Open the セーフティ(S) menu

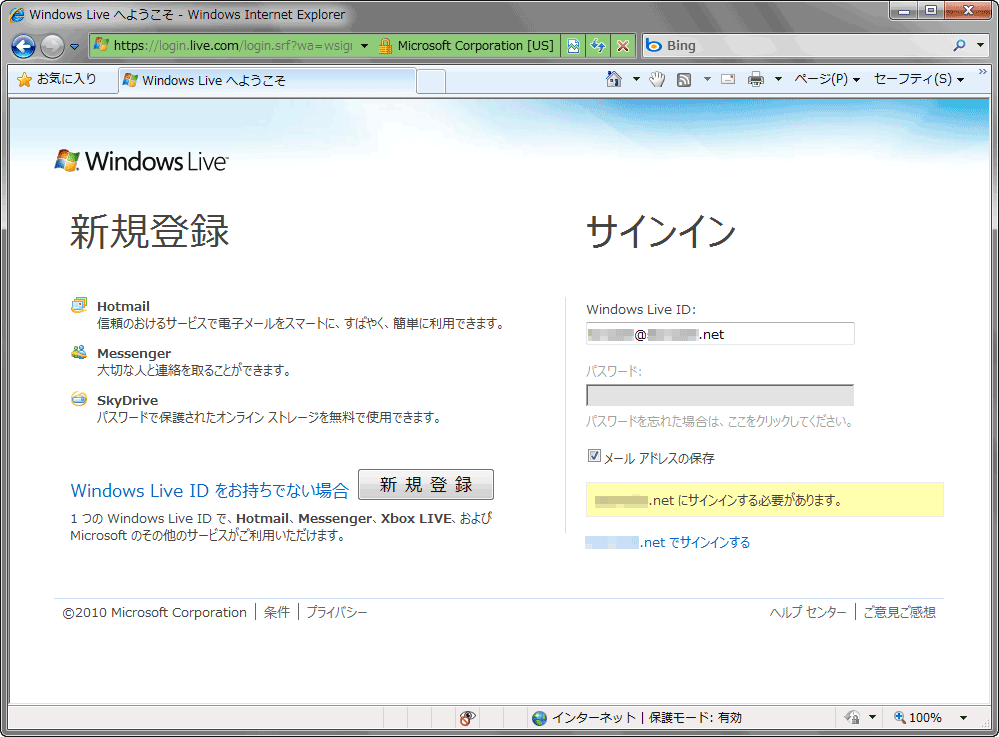919,79
